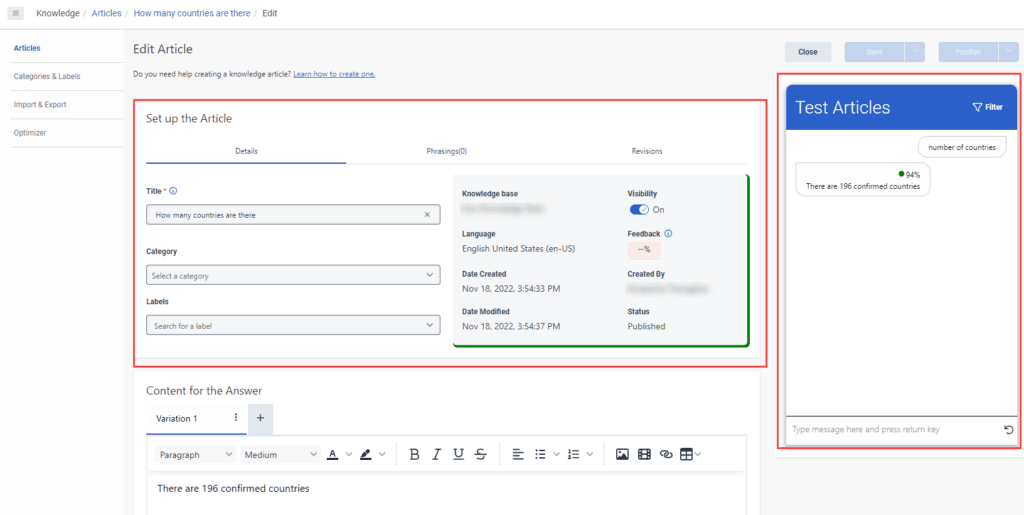The width and height of the screenshot is (1024, 515).
Task: Open the Category dropdown
Action: [293, 275]
